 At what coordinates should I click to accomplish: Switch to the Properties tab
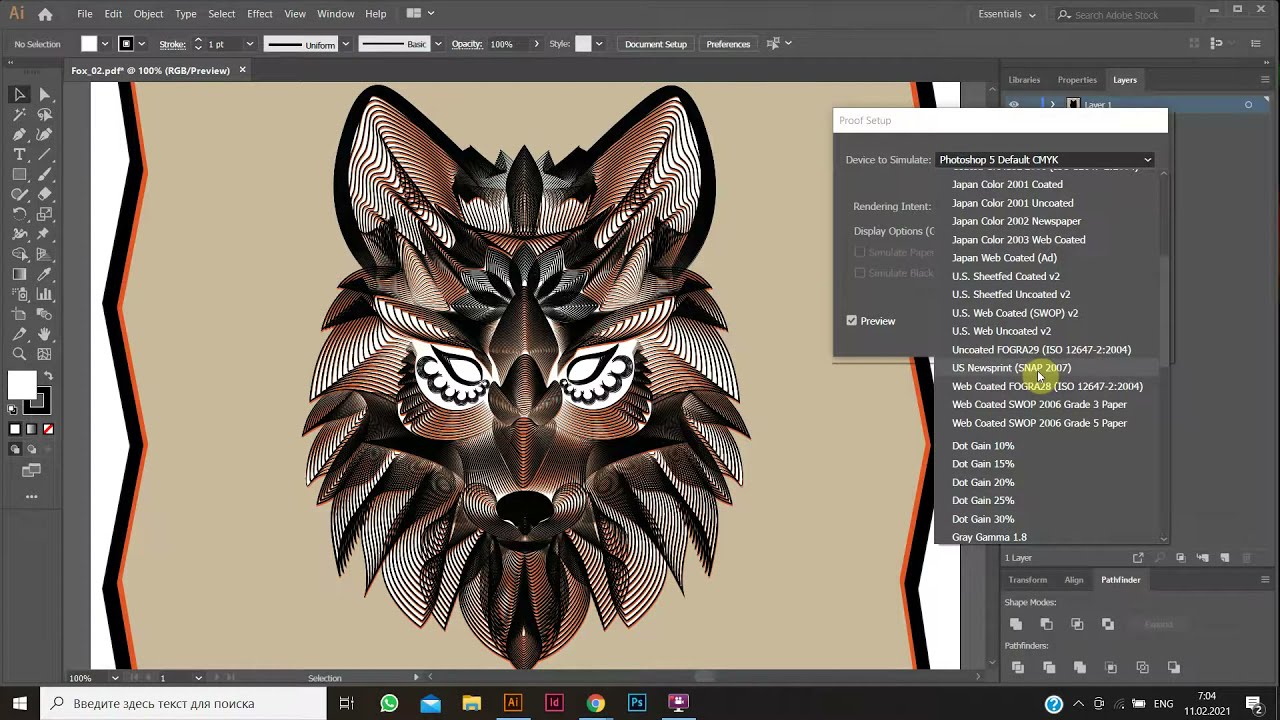click(1077, 80)
